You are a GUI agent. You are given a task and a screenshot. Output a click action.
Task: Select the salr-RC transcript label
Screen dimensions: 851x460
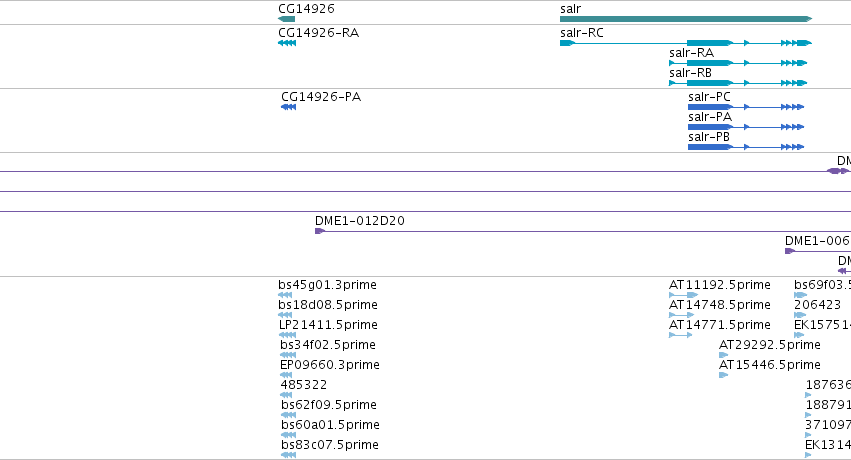582,33
